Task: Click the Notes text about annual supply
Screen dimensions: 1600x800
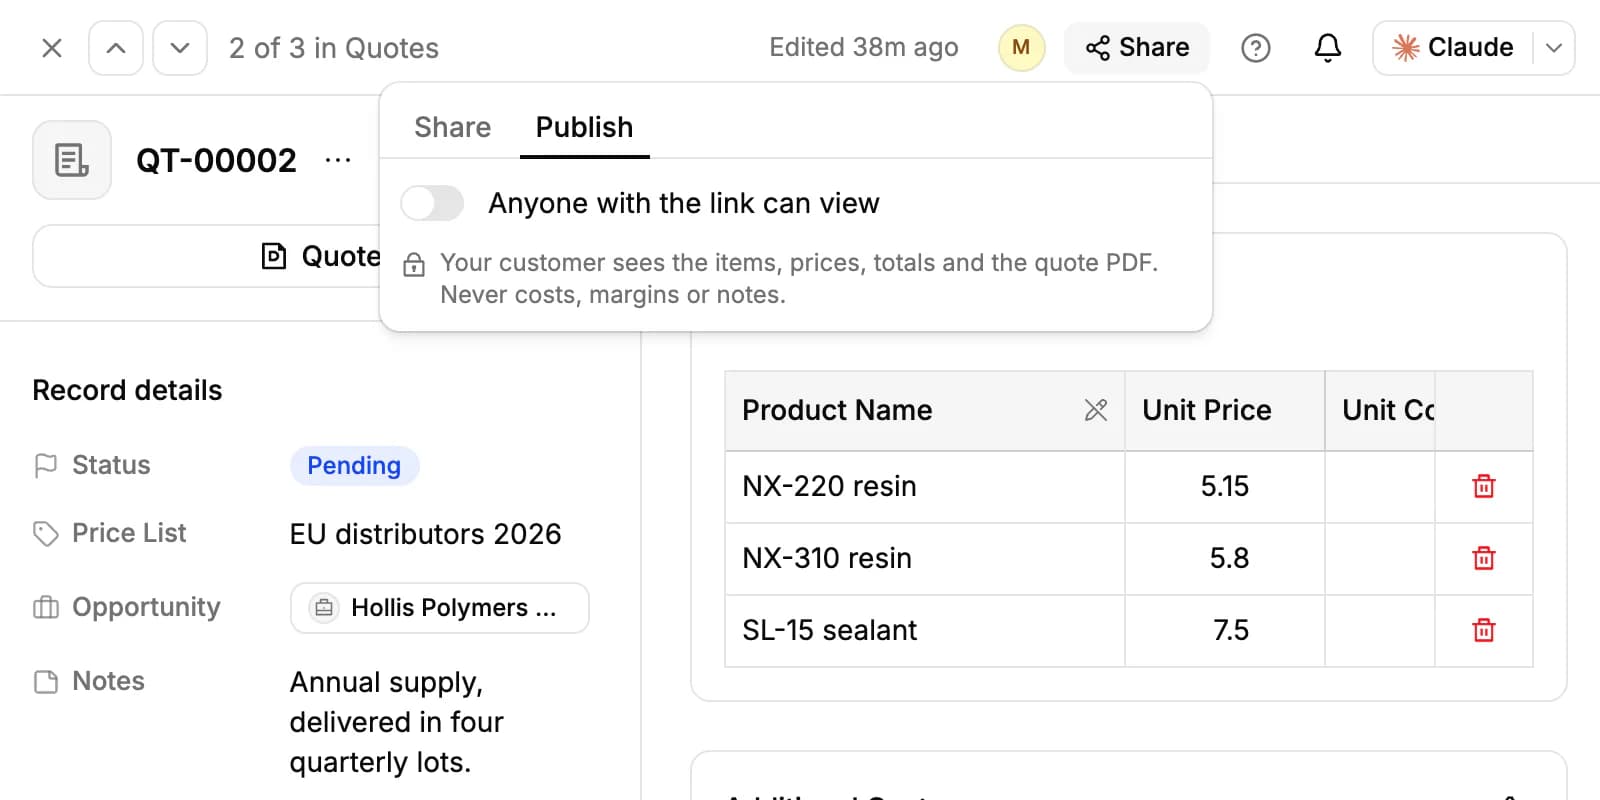Action: click(397, 722)
